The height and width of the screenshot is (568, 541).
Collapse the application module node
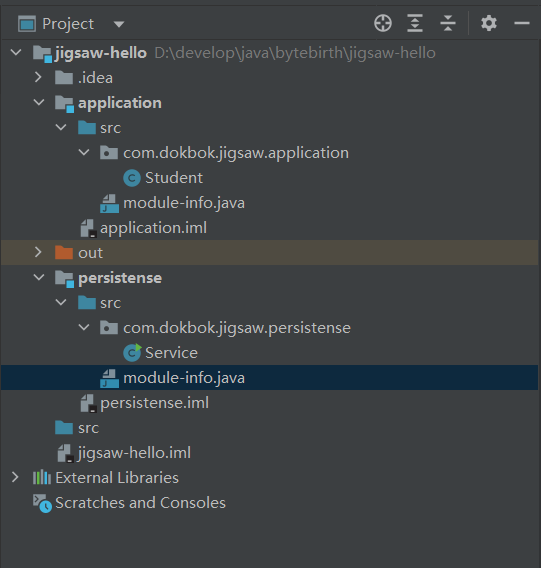pyautogui.click(x=39, y=103)
